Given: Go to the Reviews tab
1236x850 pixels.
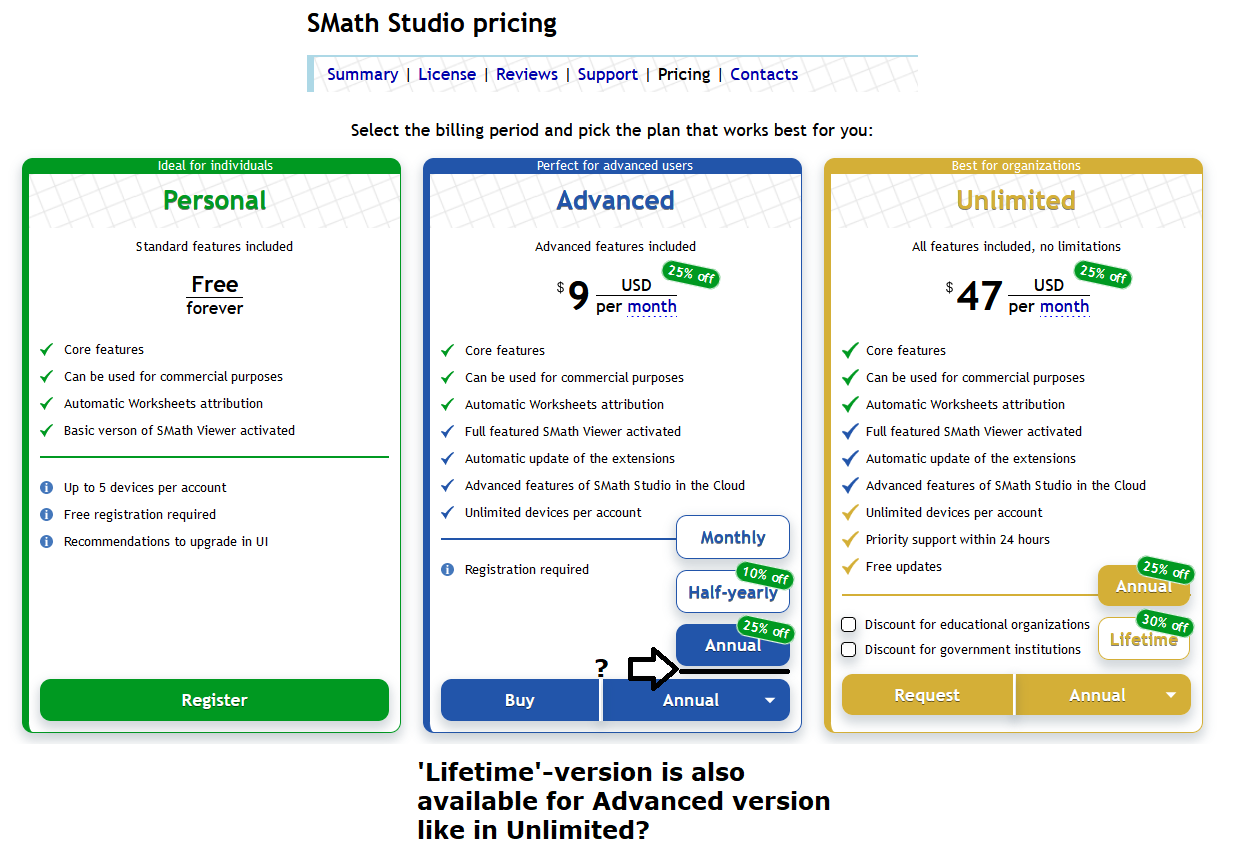Looking at the screenshot, I should click(x=527, y=74).
